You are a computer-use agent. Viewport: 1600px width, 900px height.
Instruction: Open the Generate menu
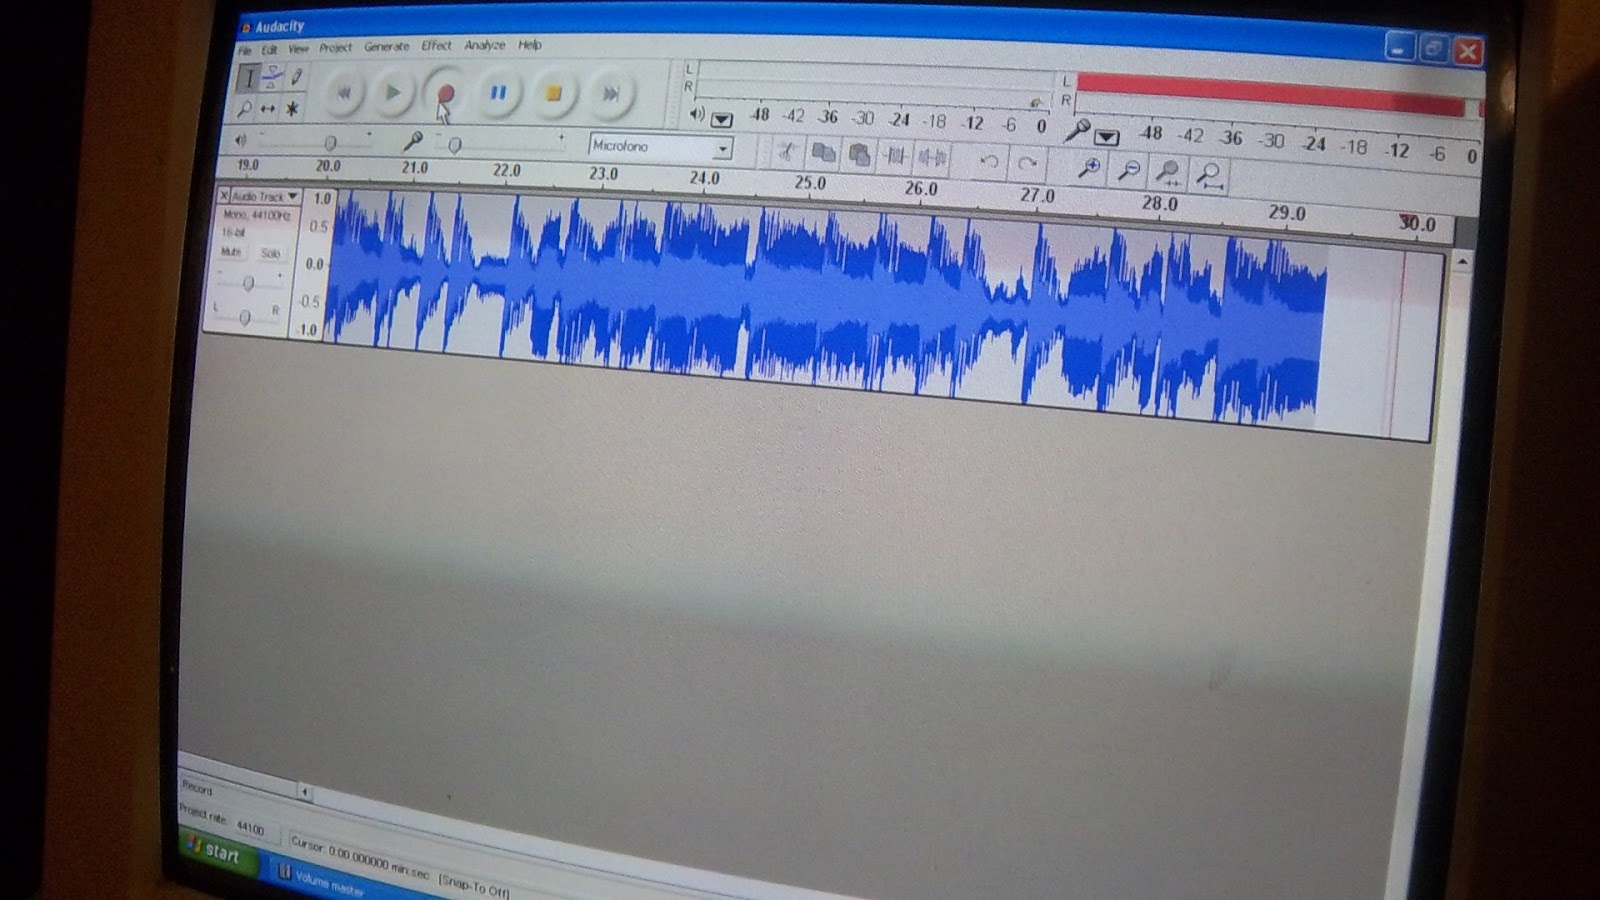(x=386, y=46)
